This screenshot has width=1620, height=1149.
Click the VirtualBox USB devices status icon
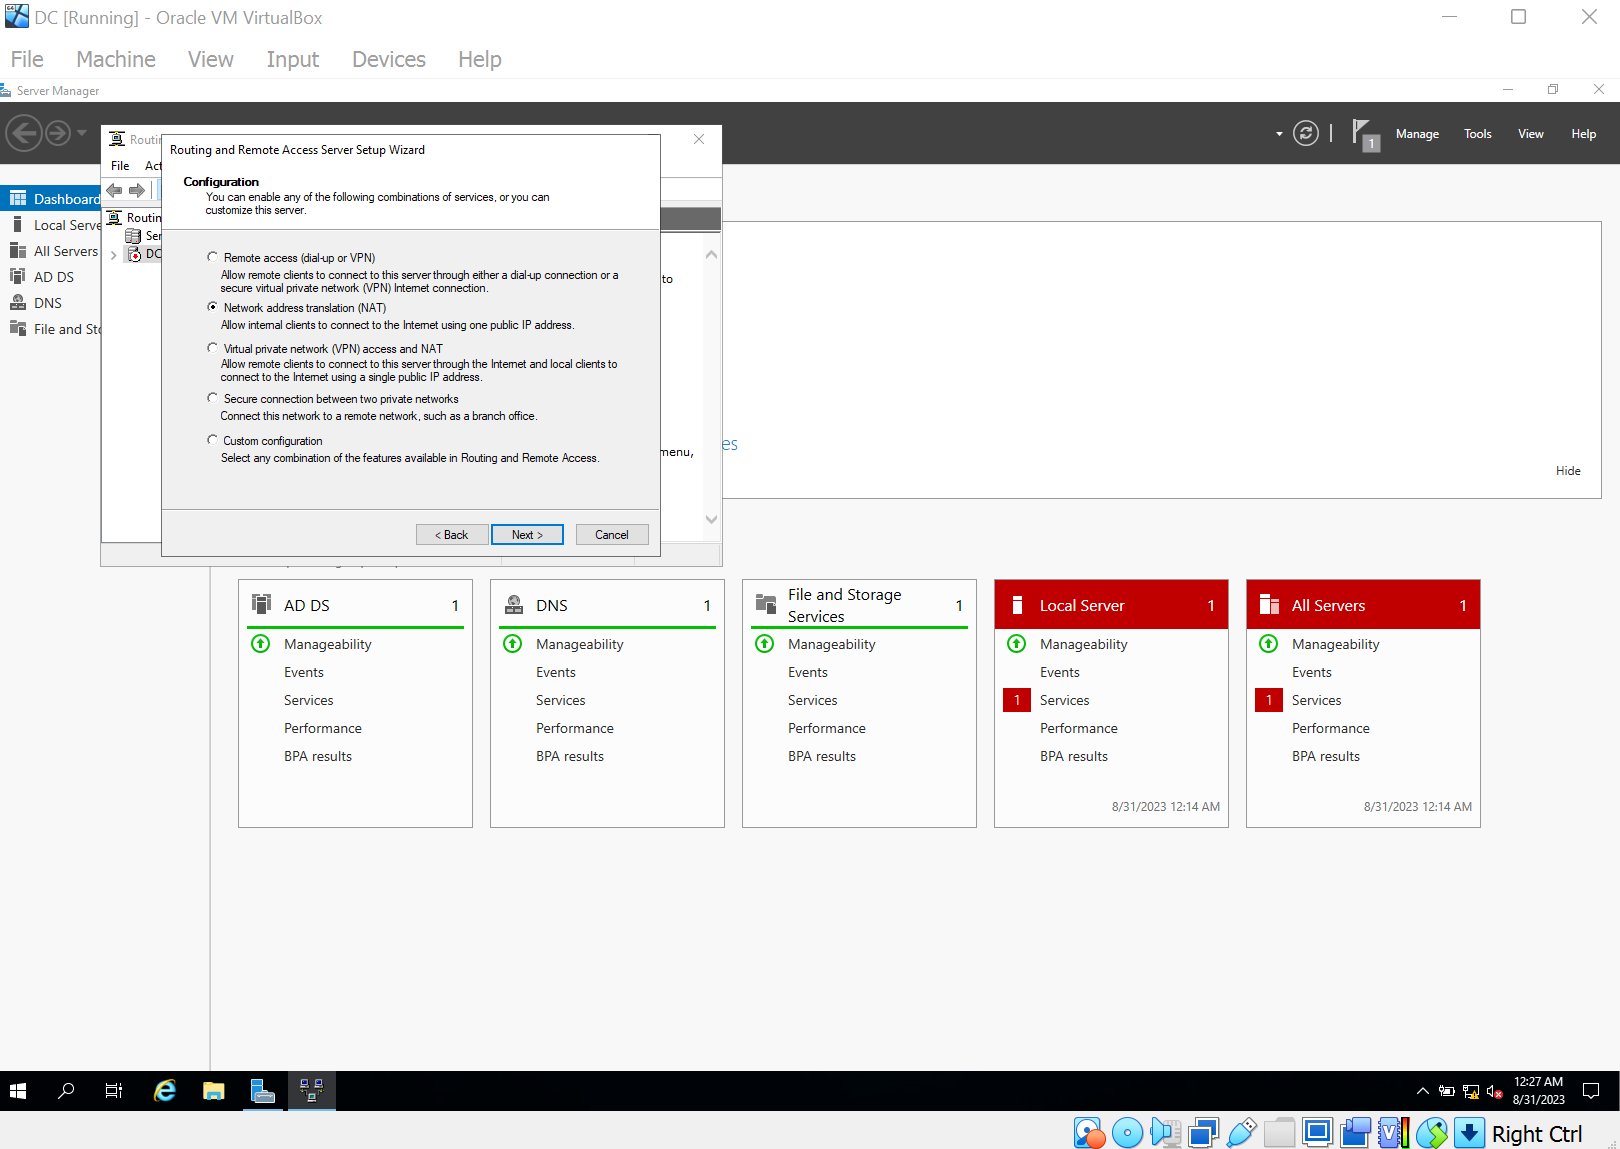click(x=1241, y=1133)
